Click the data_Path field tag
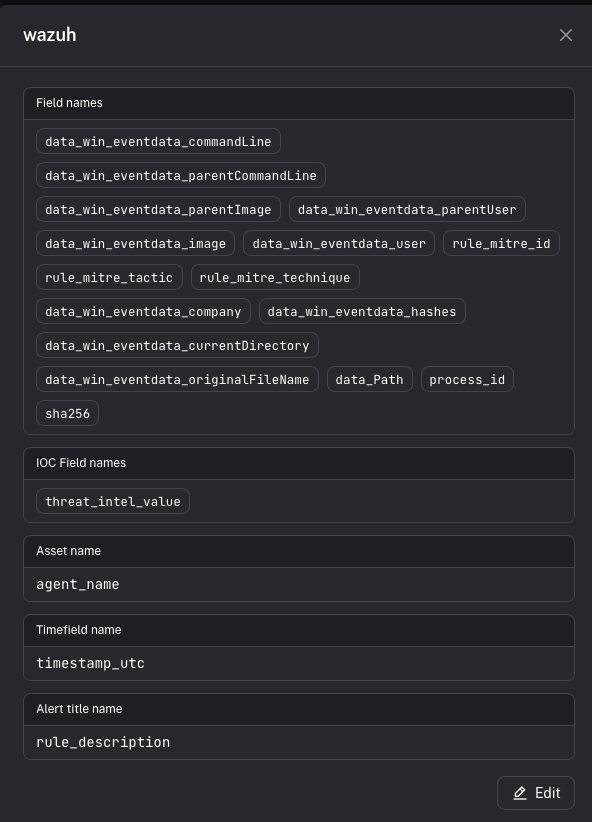The width and height of the screenshot is (592, 822). (x=369, y=379)
